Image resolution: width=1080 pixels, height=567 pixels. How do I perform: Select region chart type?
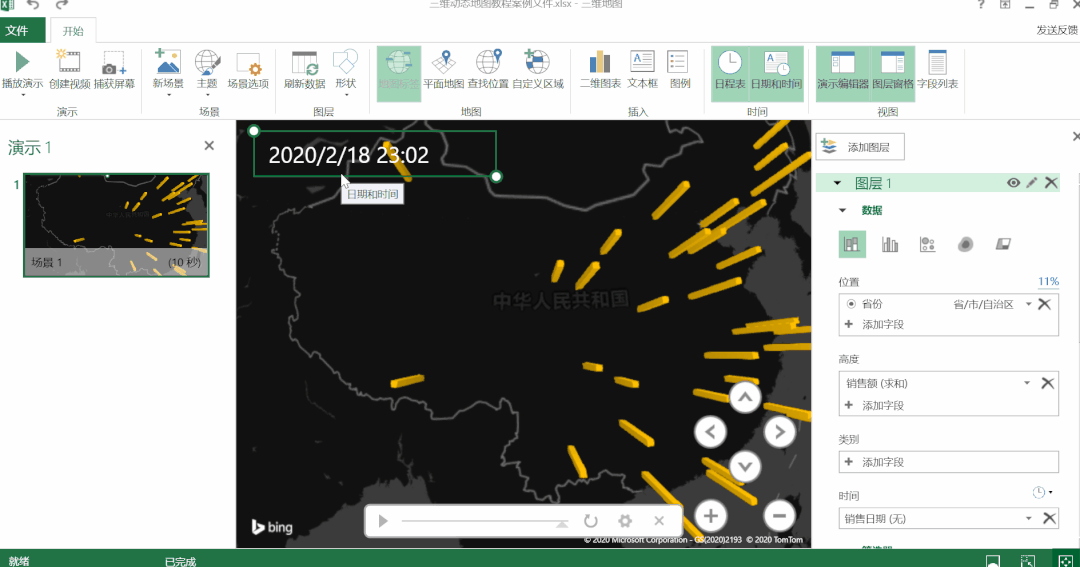click(1003, 244)
